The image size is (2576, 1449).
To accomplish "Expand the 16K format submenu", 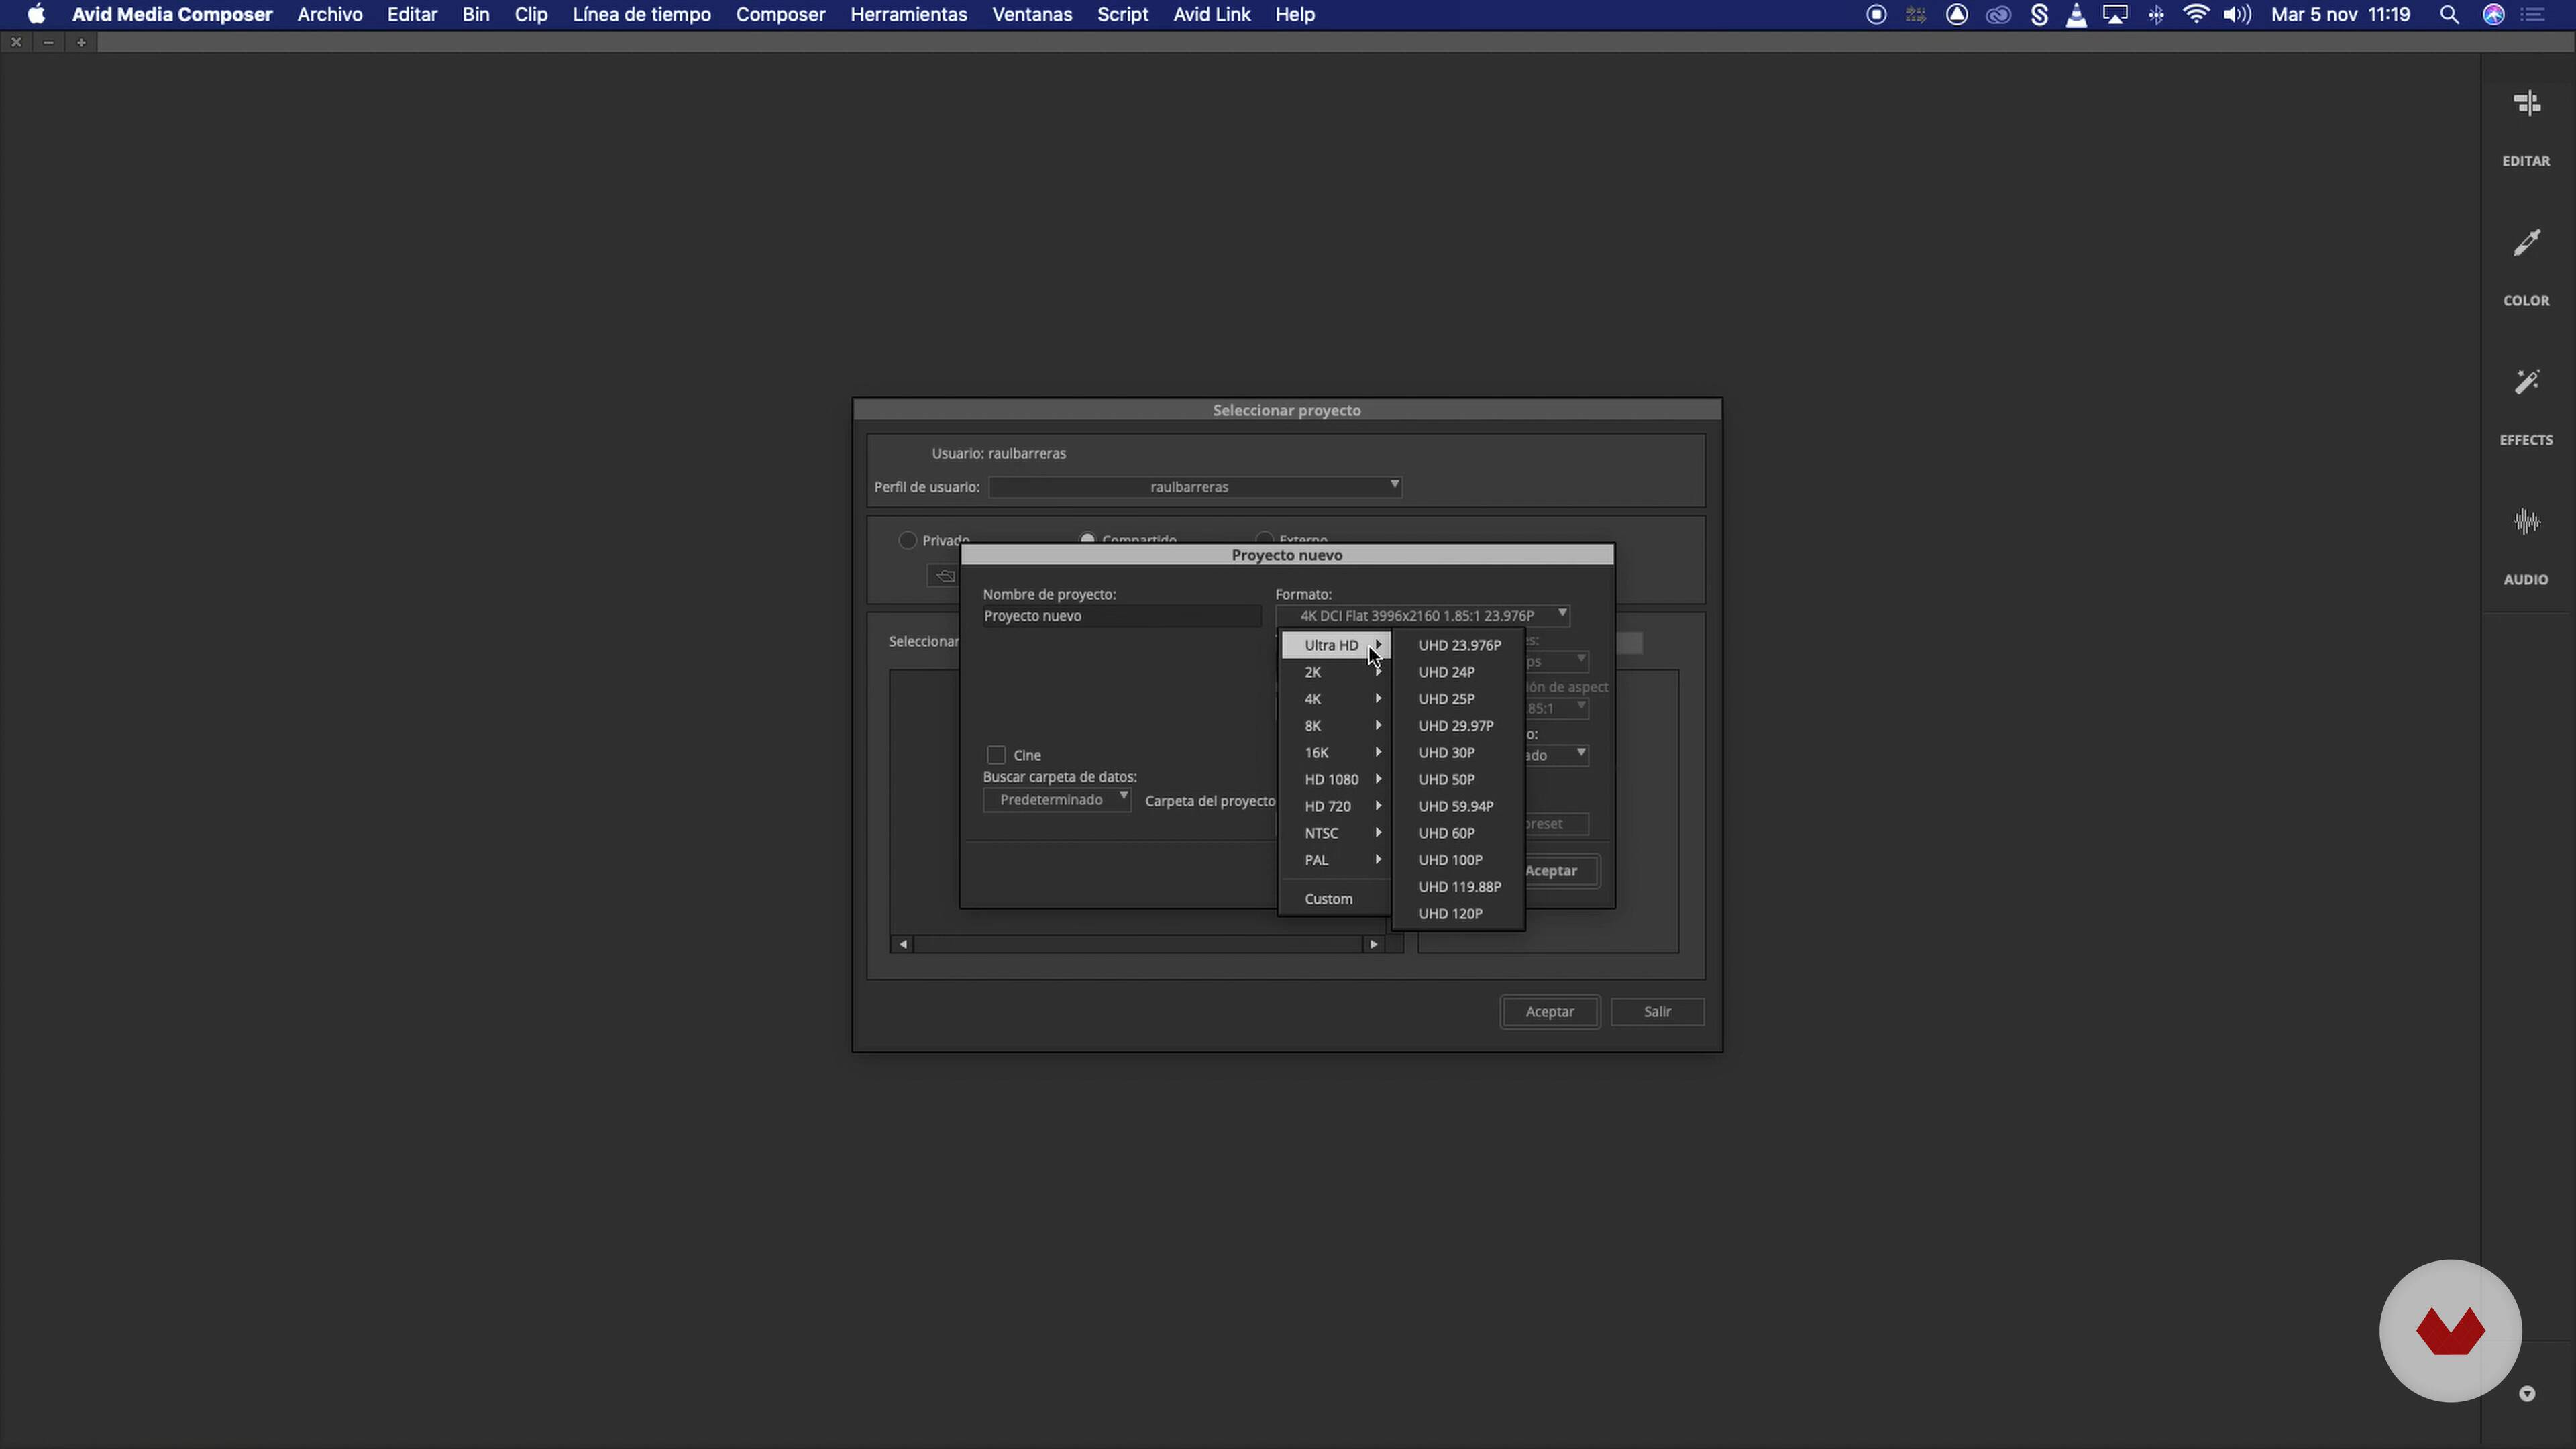I will (1336, 753).
